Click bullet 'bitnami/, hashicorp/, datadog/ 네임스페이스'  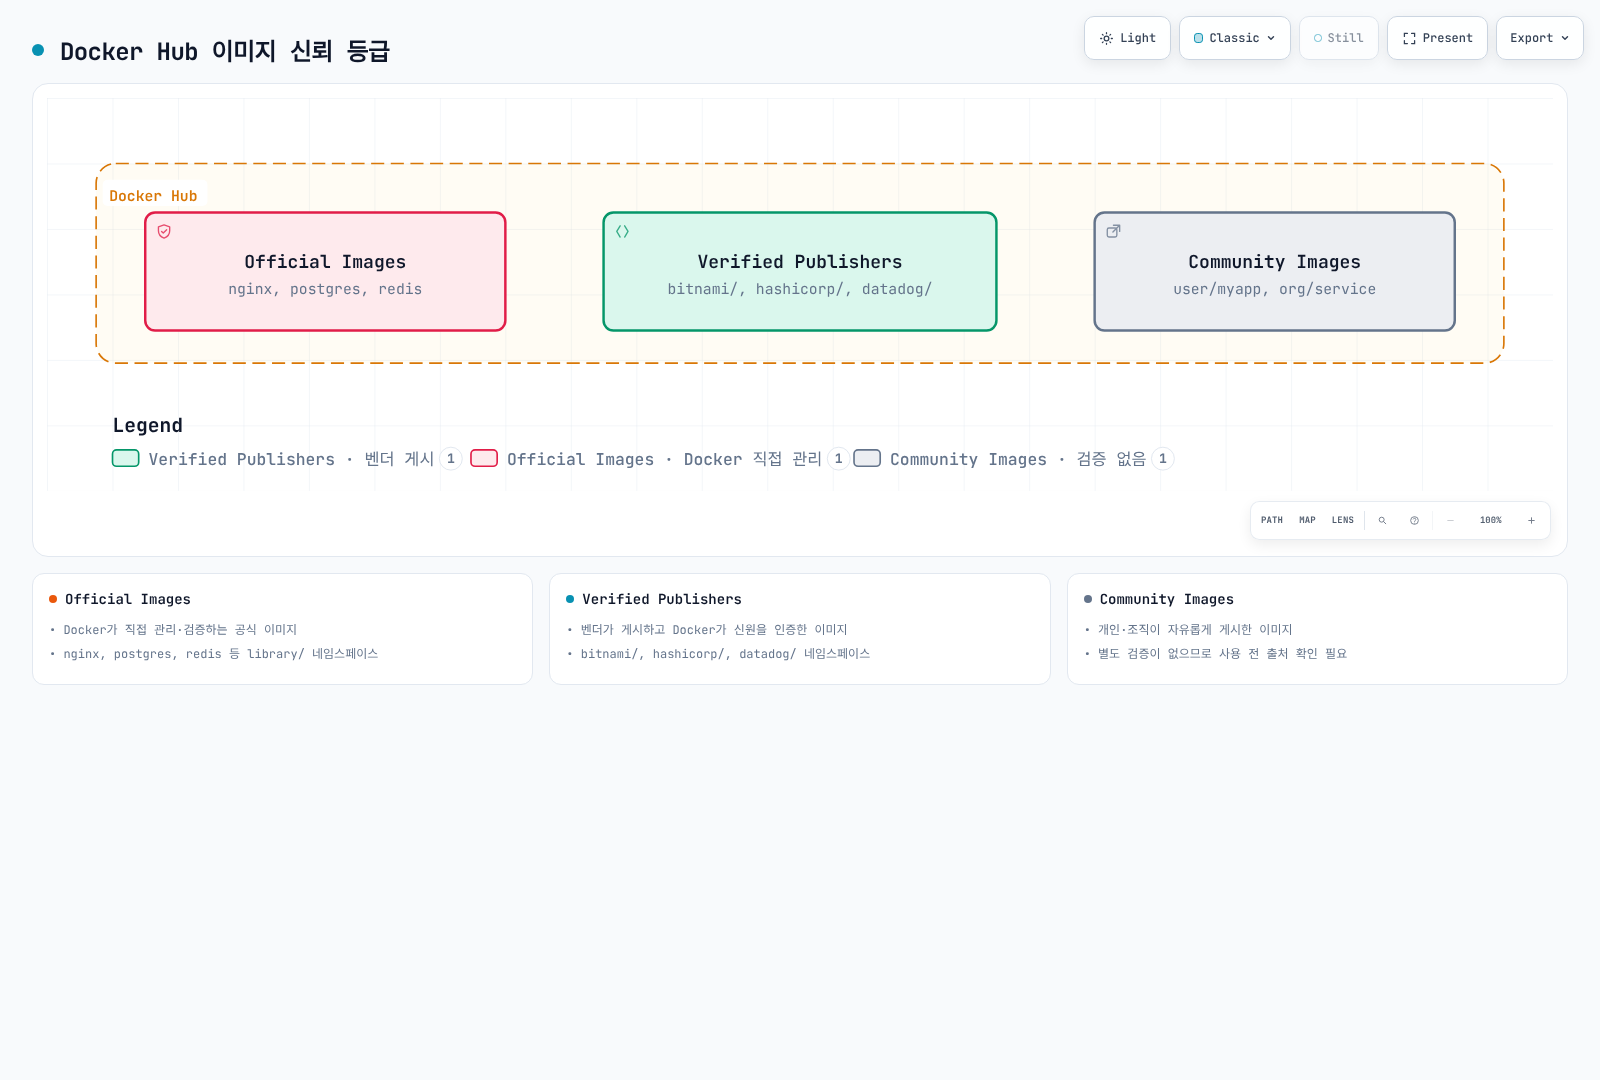pos(725,653)
